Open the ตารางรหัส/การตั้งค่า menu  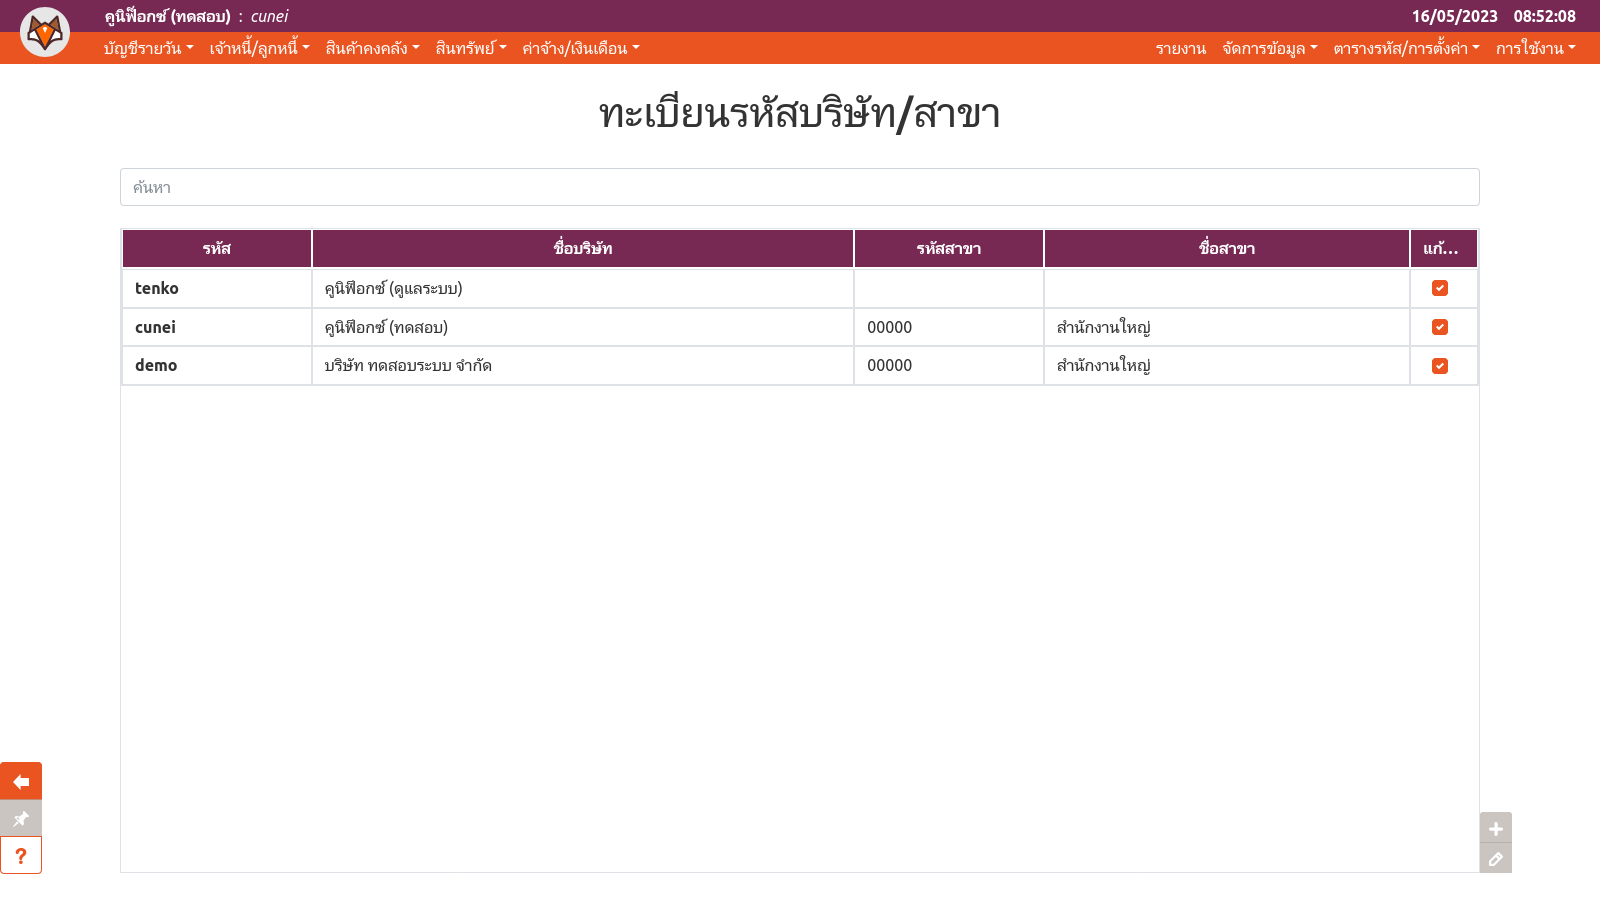1405,48
